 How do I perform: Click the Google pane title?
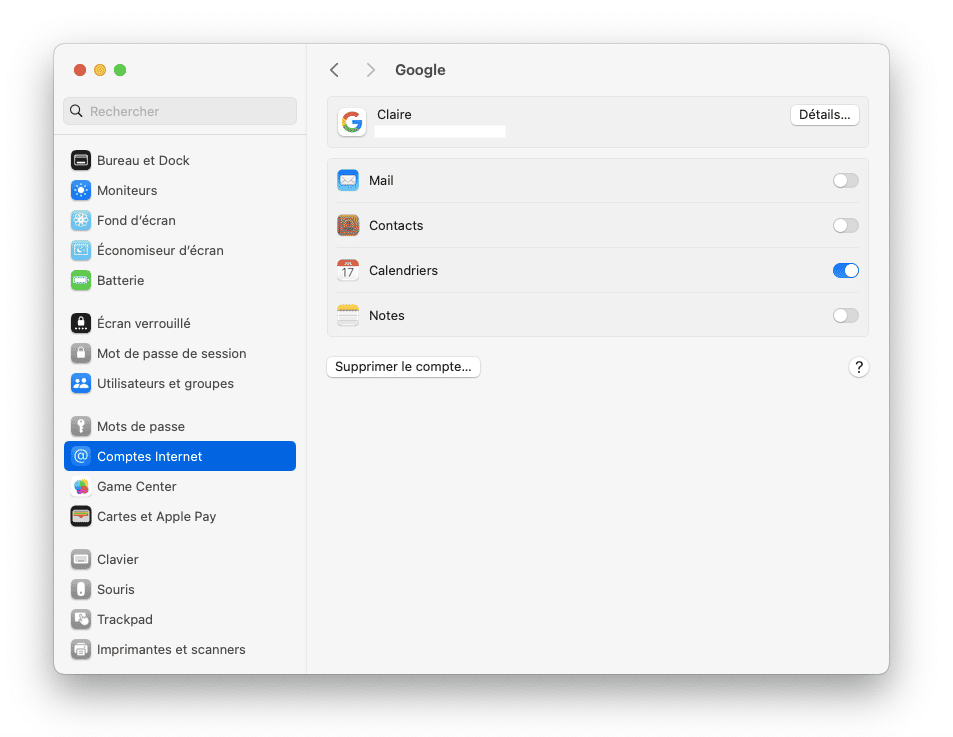[x=420, y=70]
